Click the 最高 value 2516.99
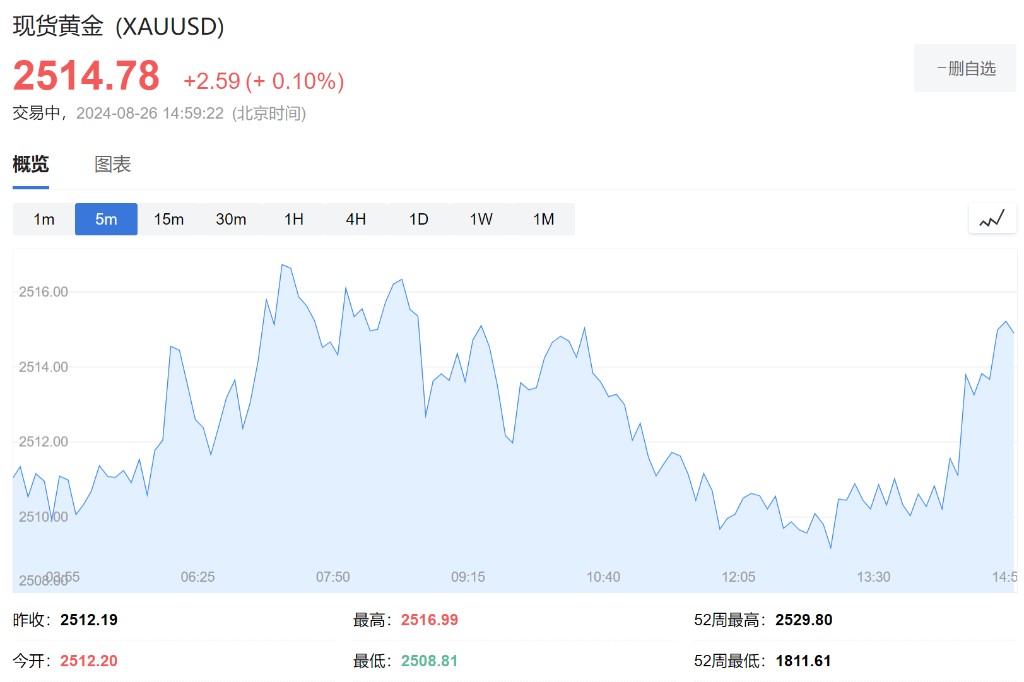The image size is (1024, 682). (x=429, y=620)
